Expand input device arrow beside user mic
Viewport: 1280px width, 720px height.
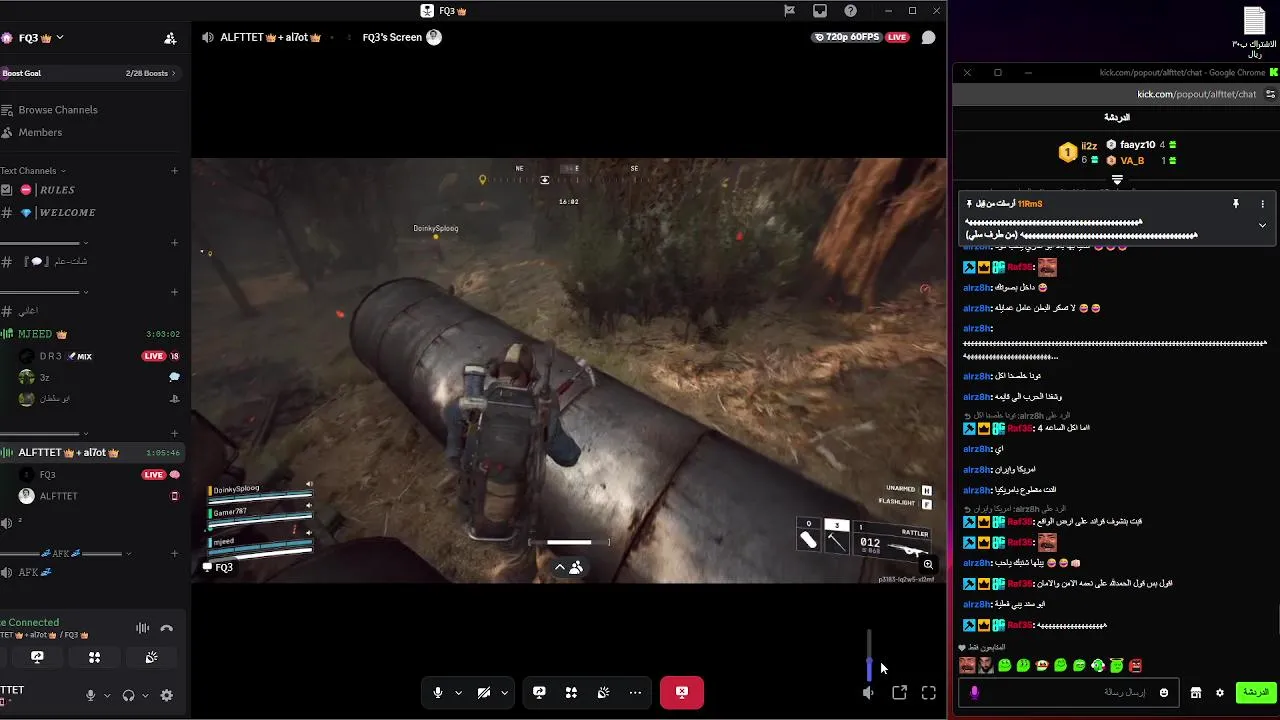click(x=106, y=695)
